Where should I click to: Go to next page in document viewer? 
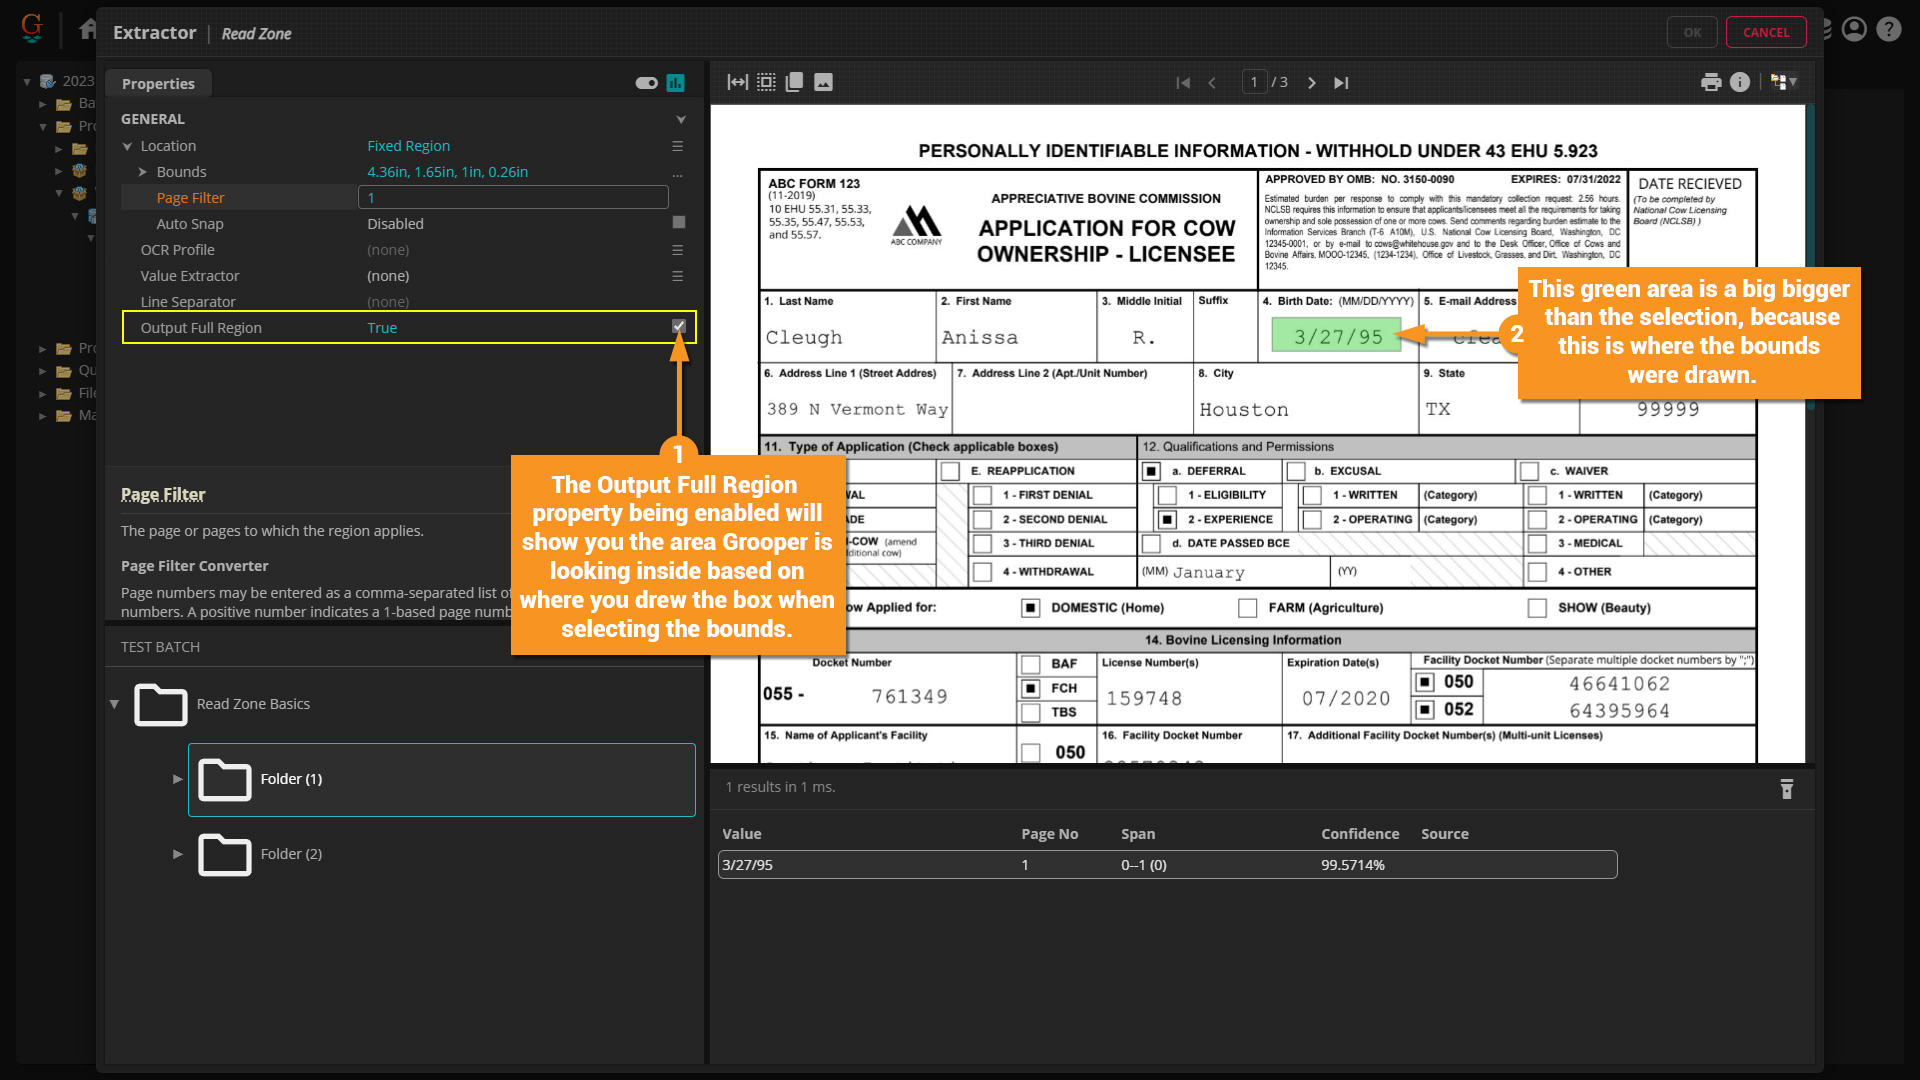point(1312,83)
